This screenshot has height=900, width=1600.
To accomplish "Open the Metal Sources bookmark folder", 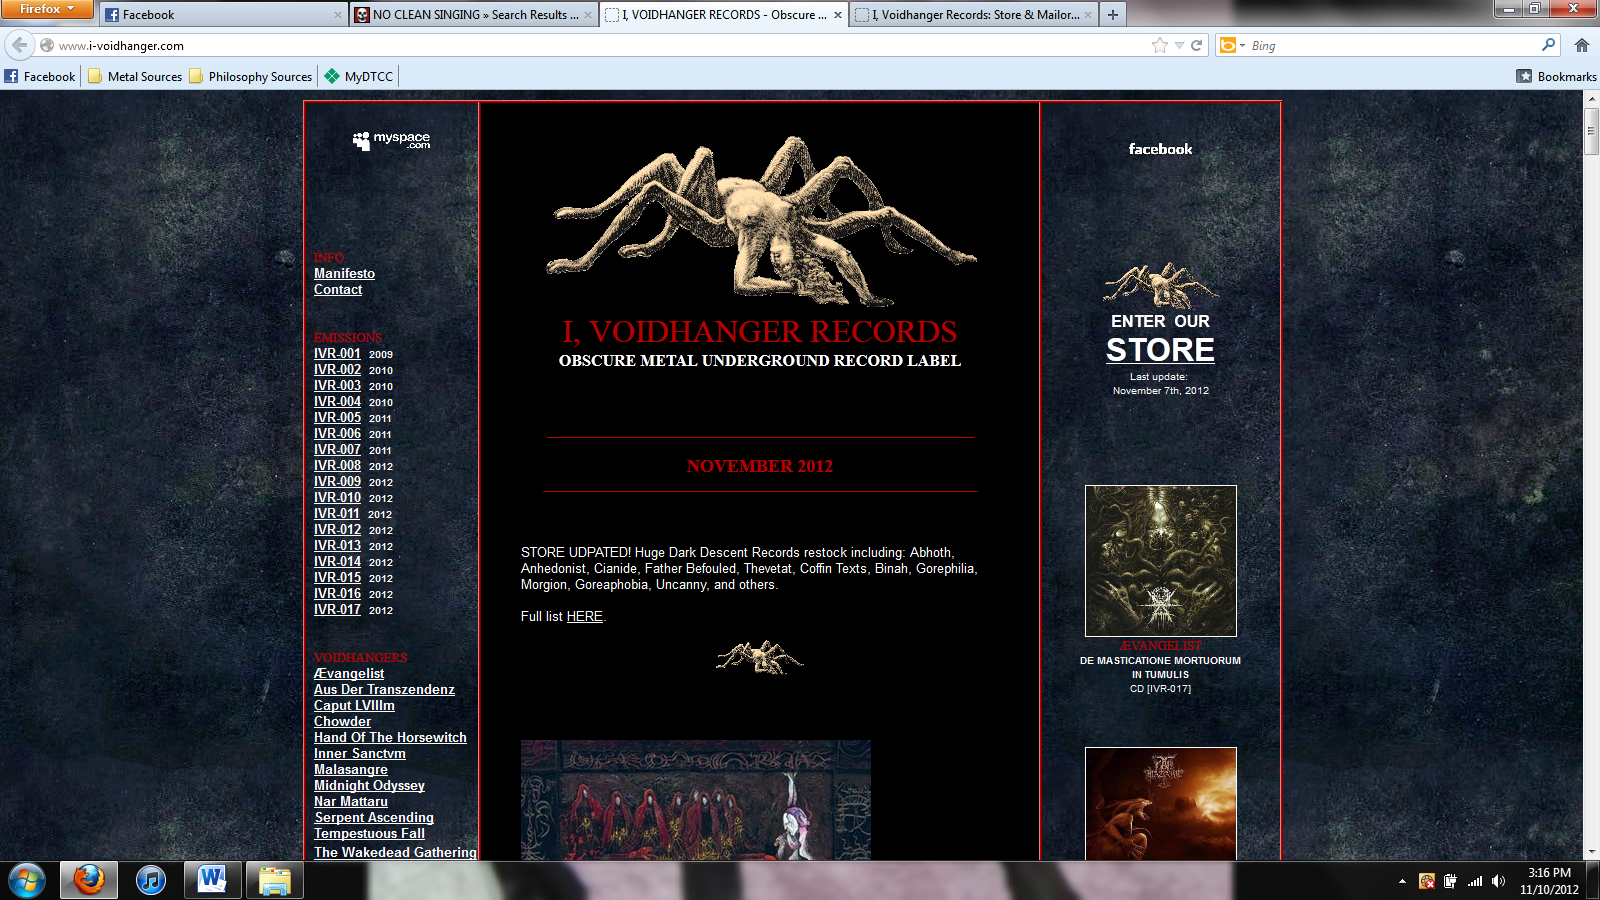I will (135, 76).
